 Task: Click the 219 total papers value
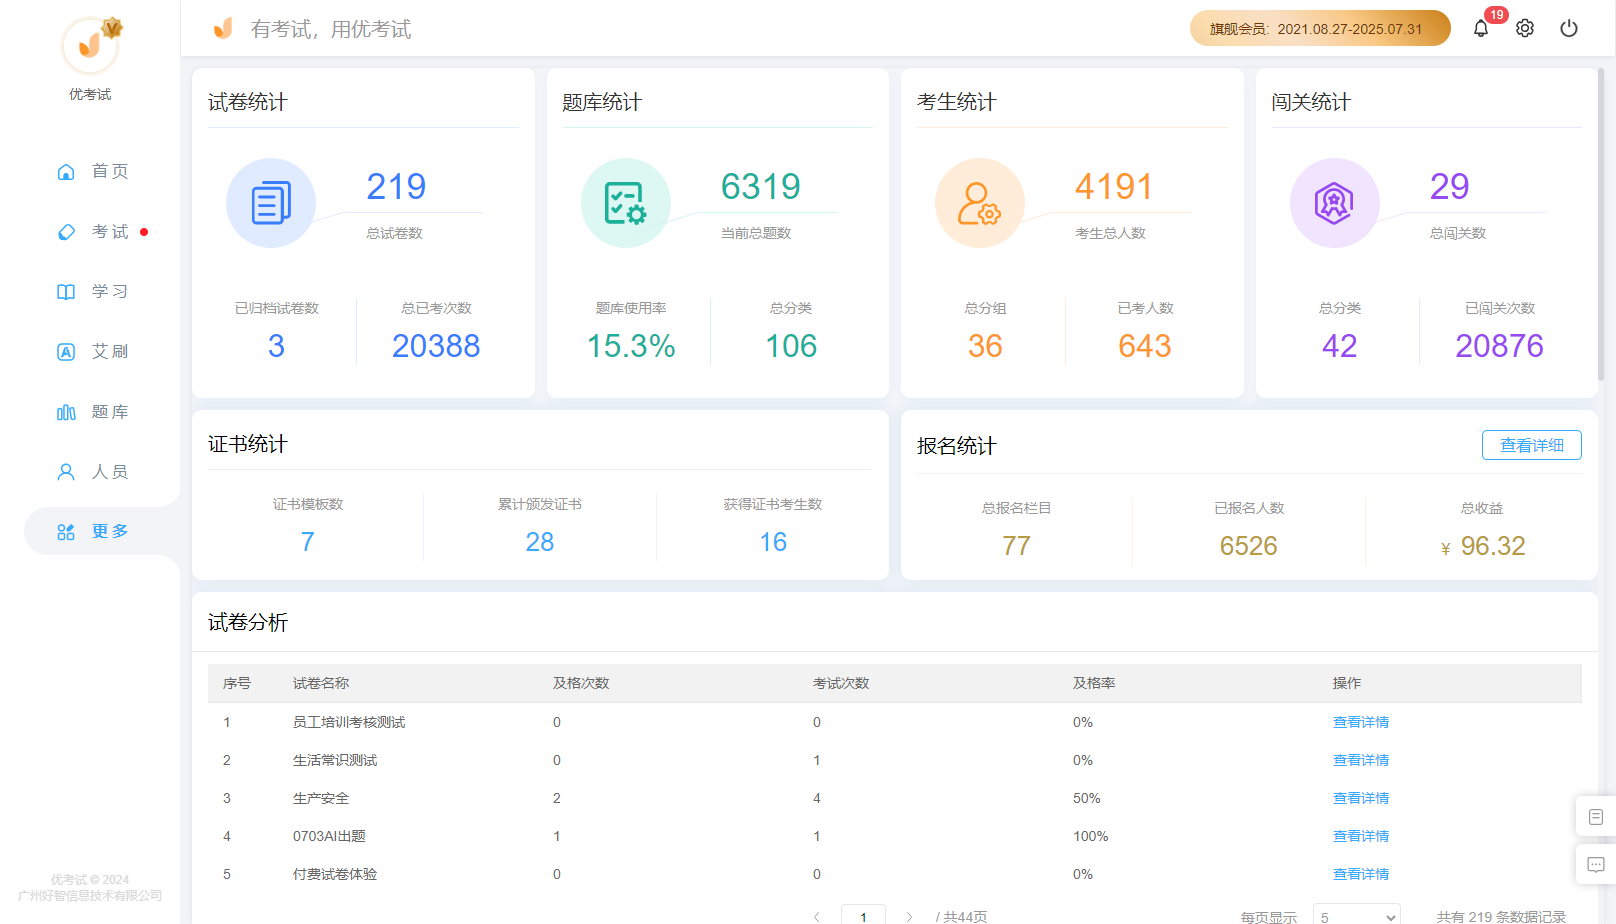(396, 187)
